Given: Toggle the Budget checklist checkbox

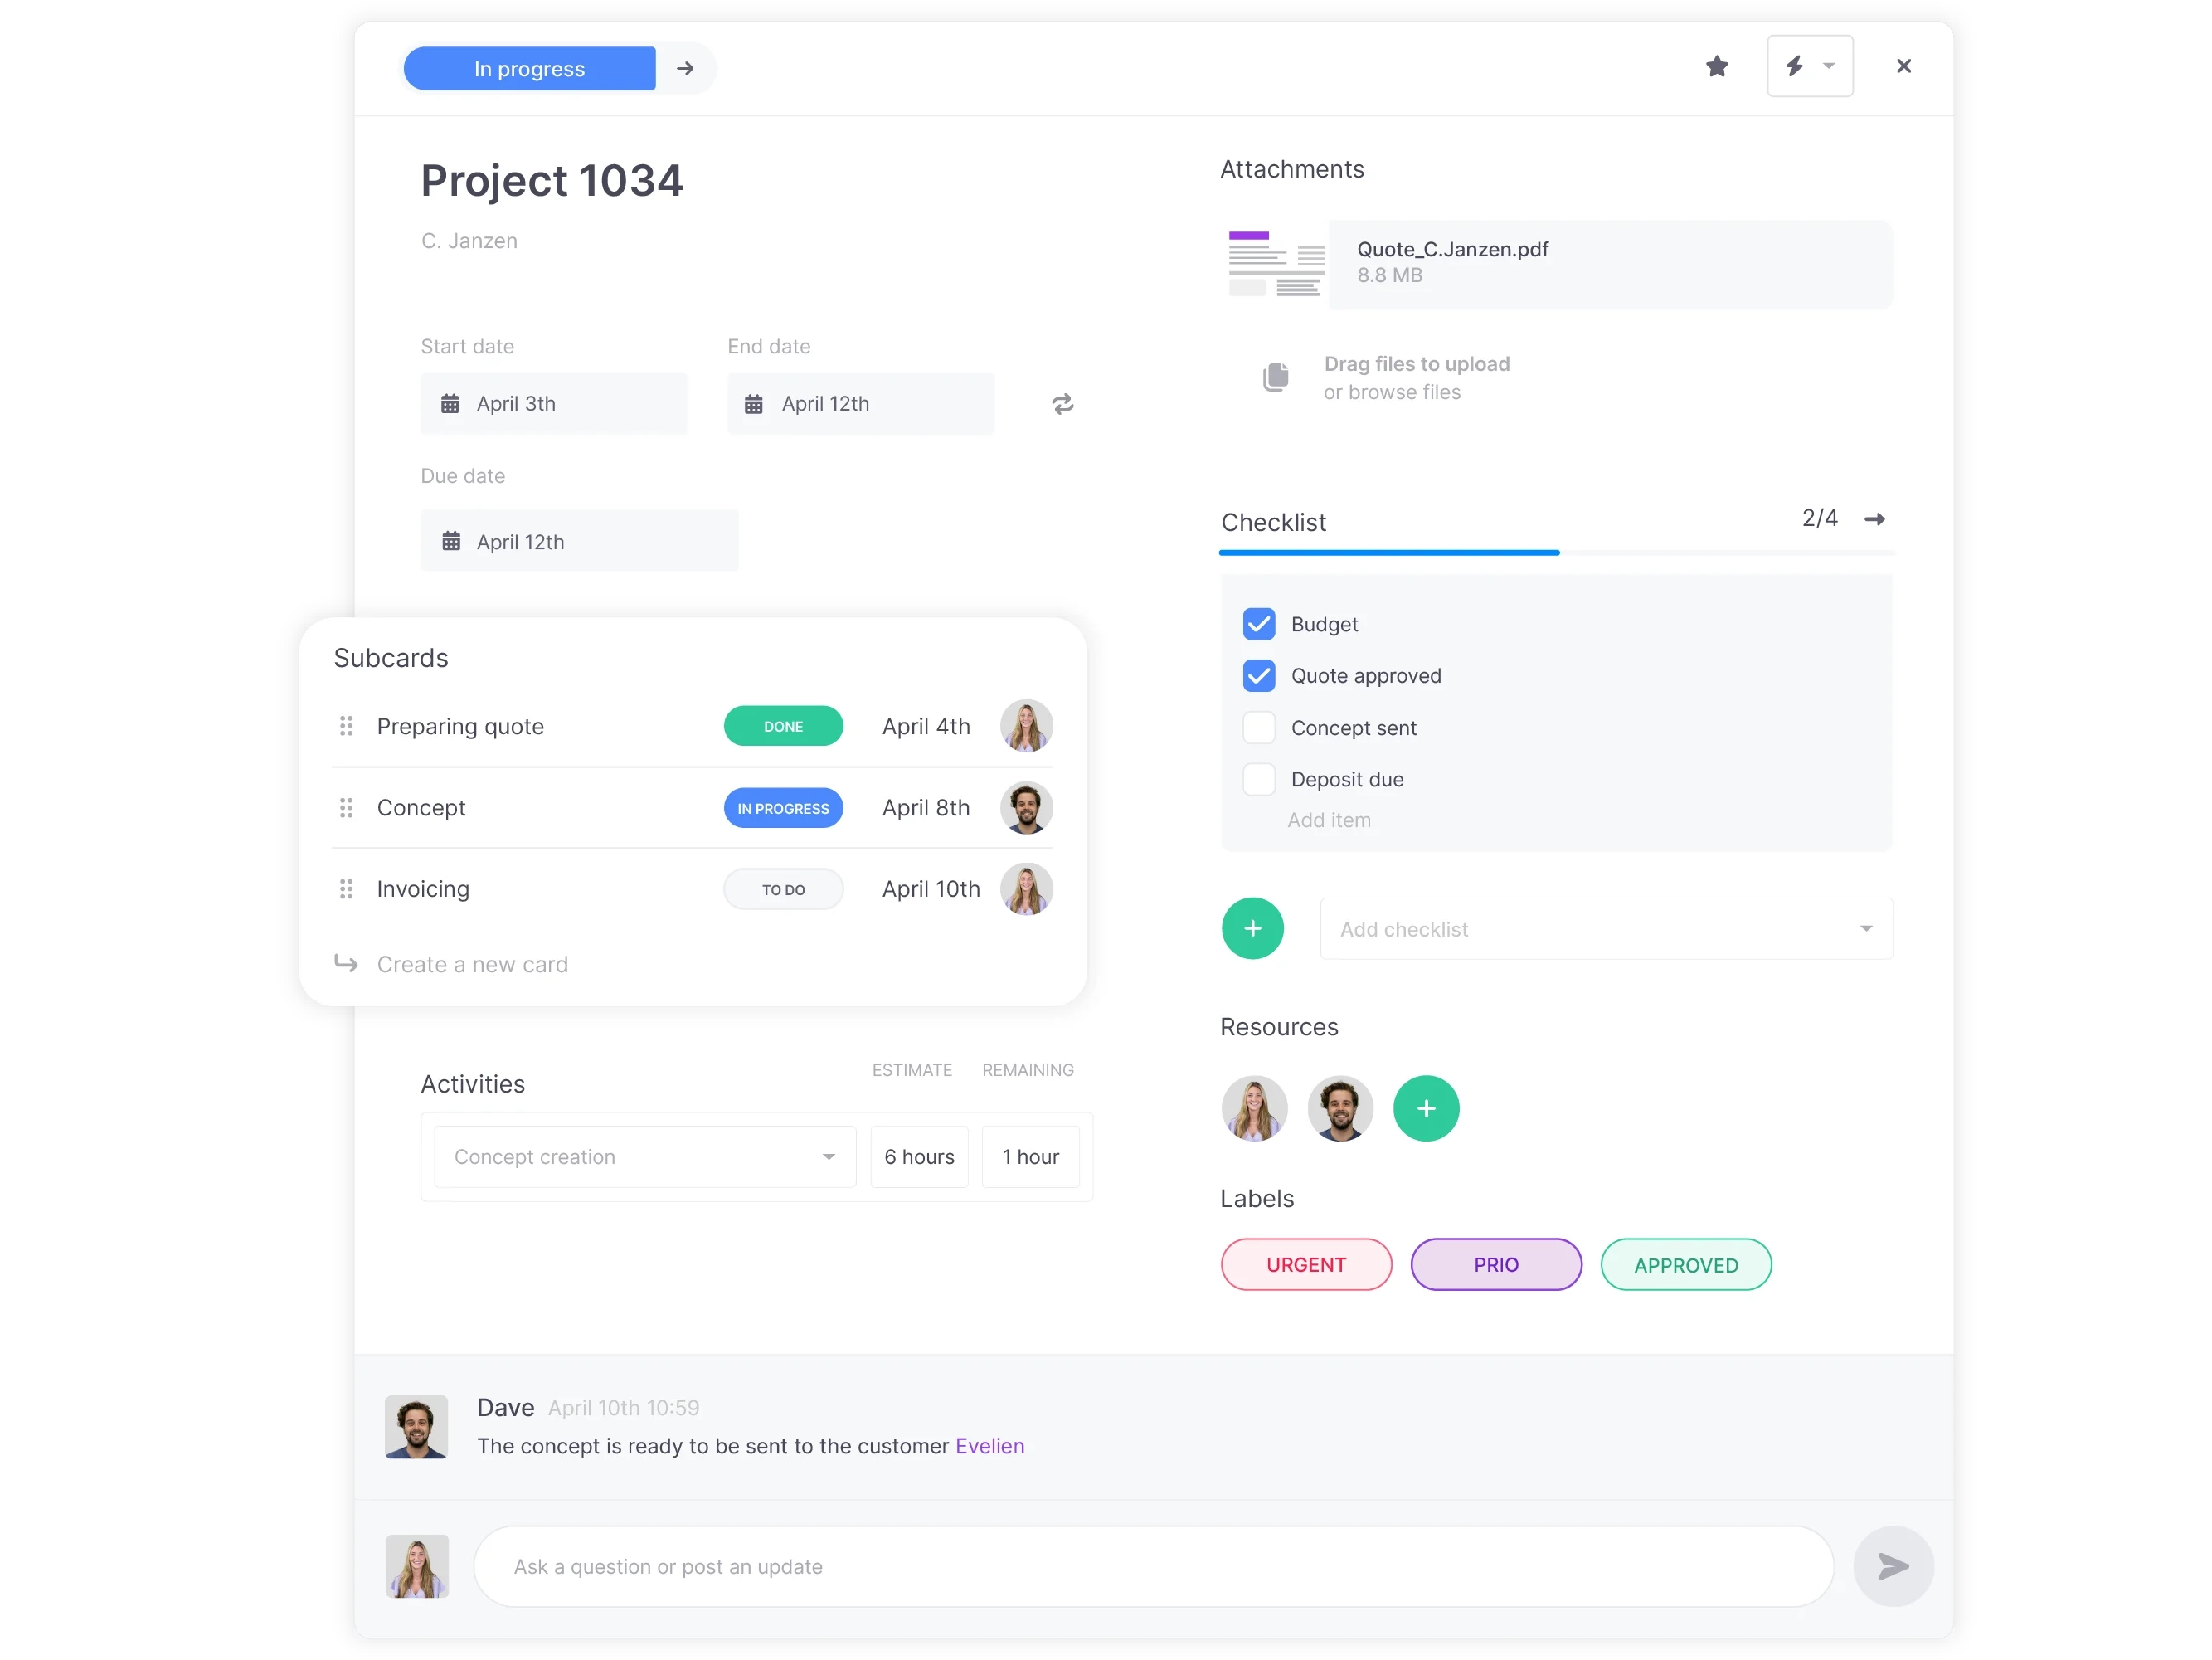Looking at the screenshot, I should point(1258,622).
